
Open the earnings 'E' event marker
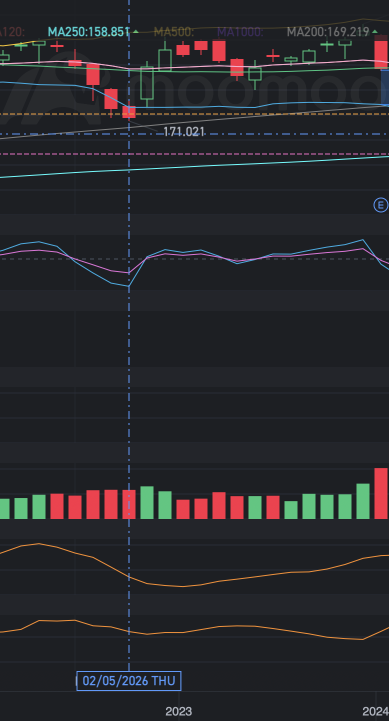pyautogui.click(x=381, y=205)
